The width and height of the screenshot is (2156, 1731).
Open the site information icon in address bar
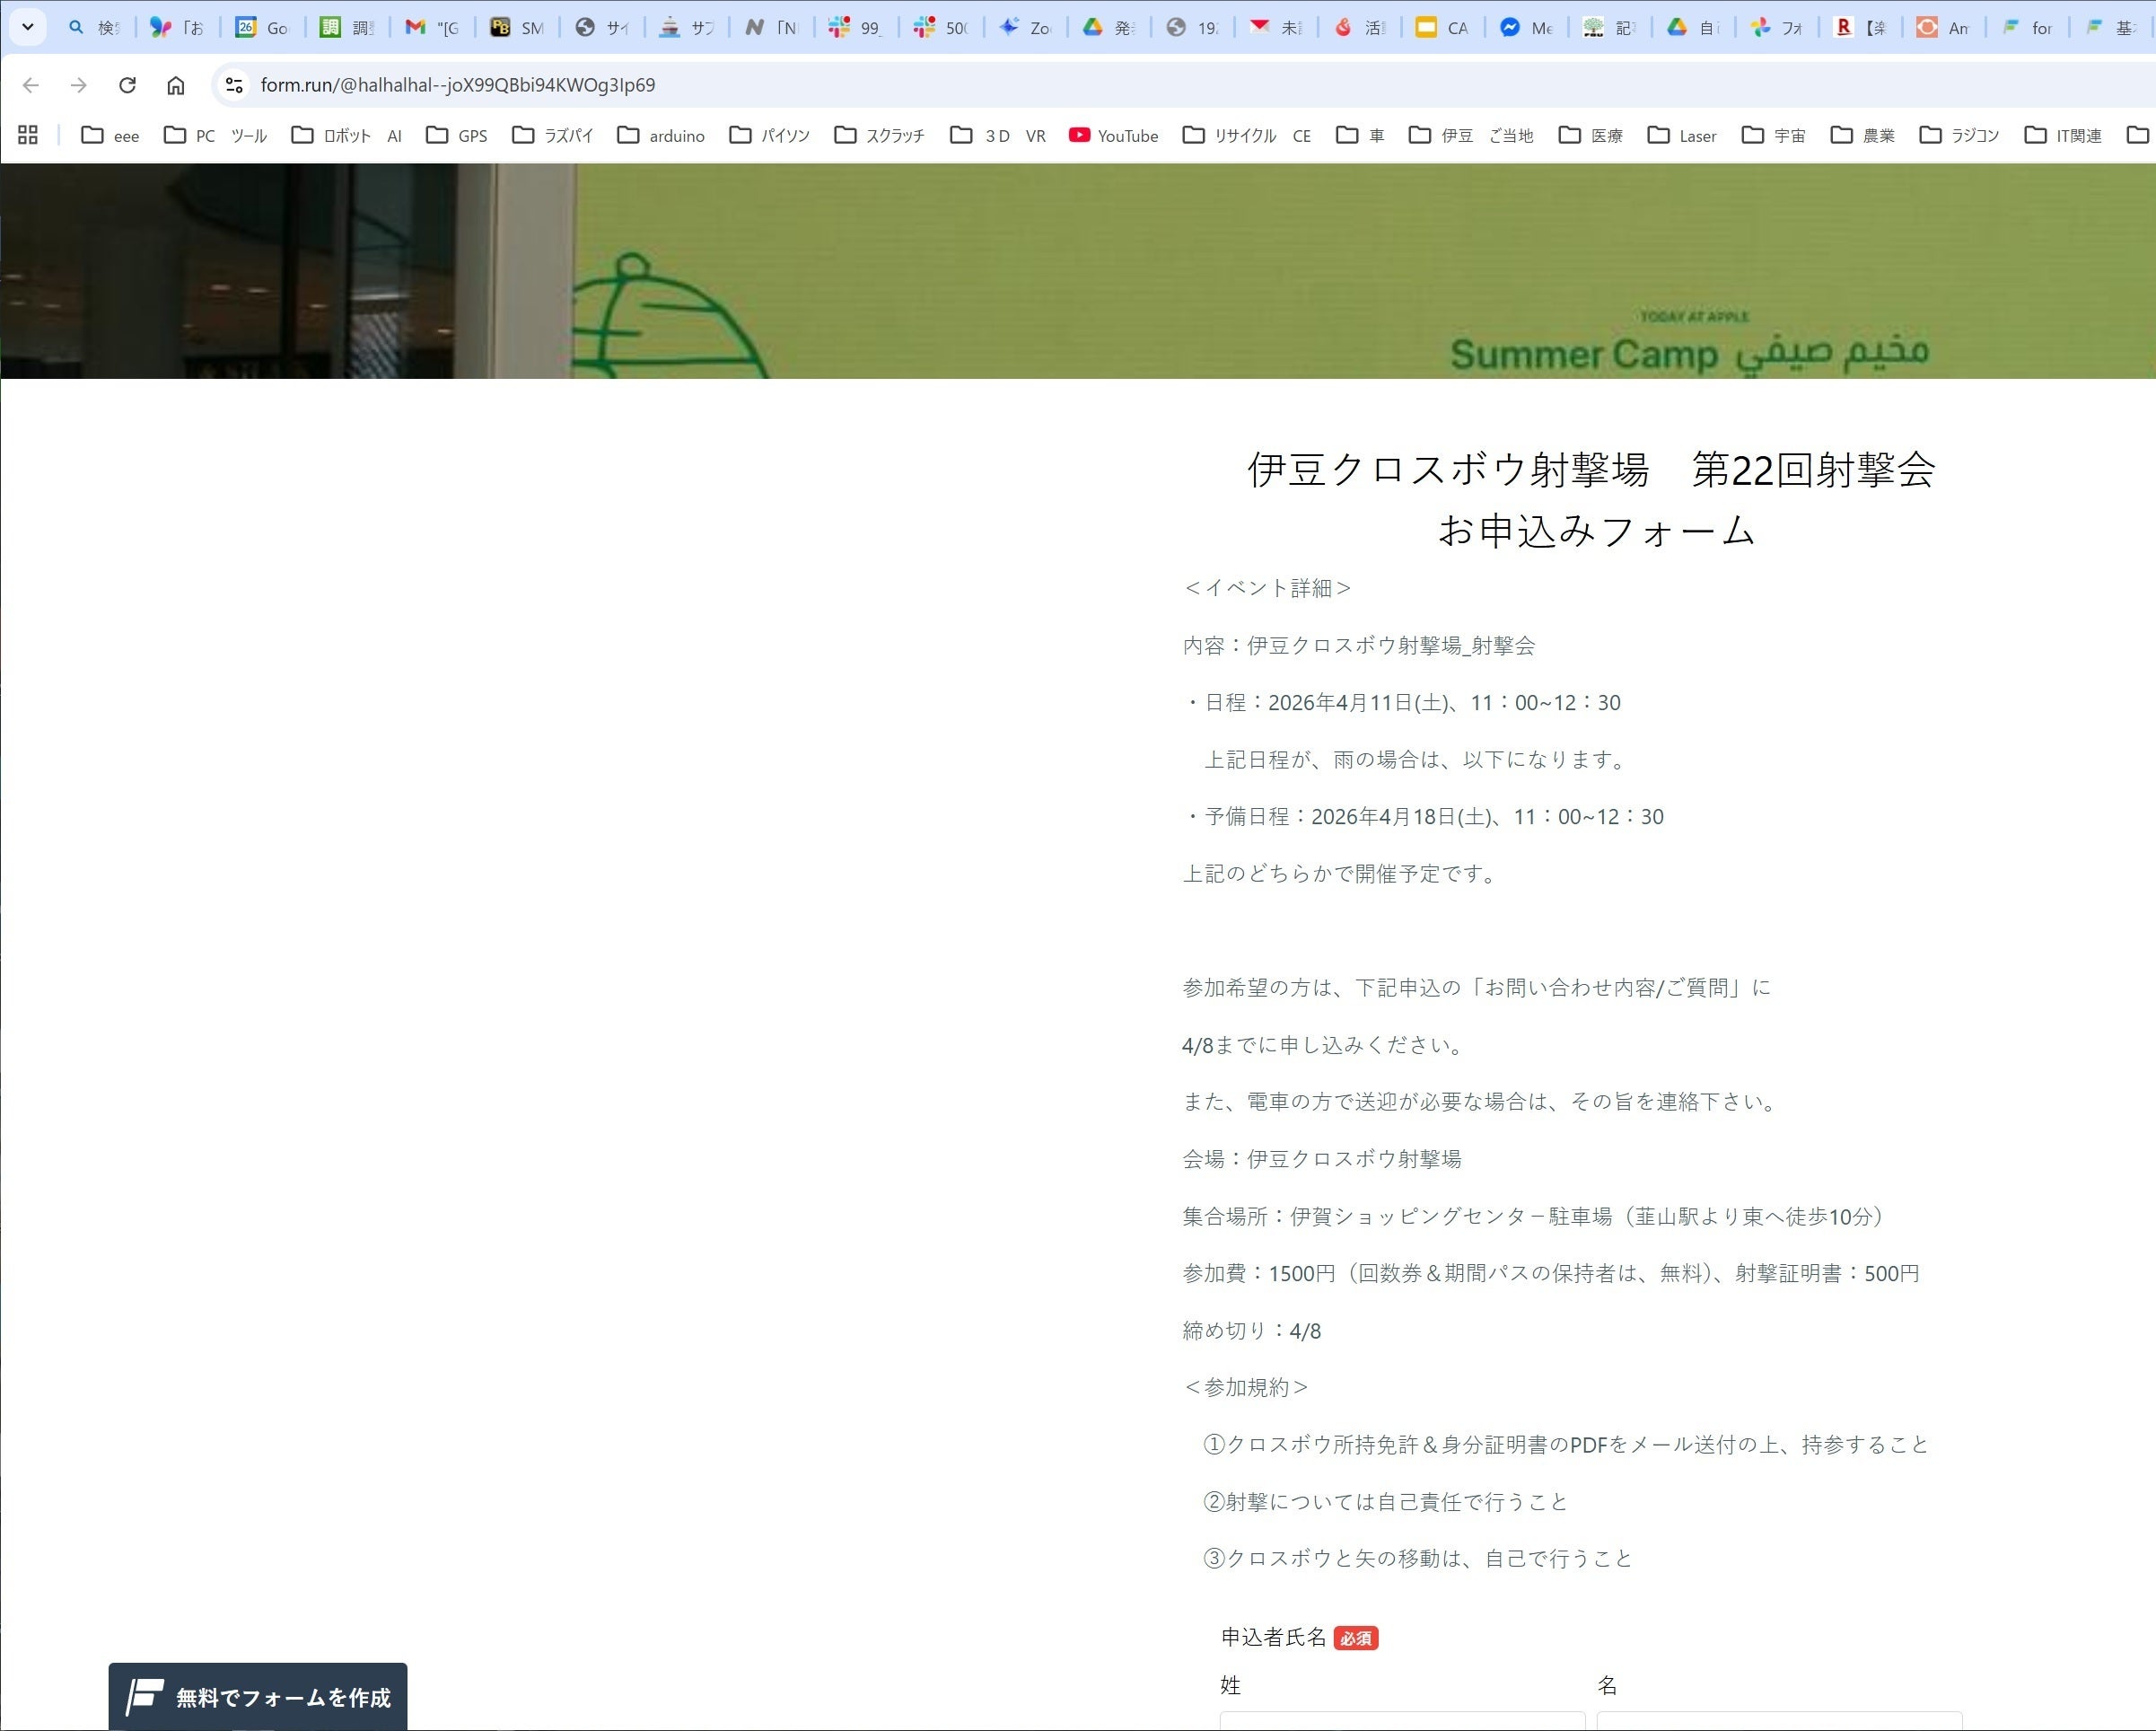pos(234,85)
